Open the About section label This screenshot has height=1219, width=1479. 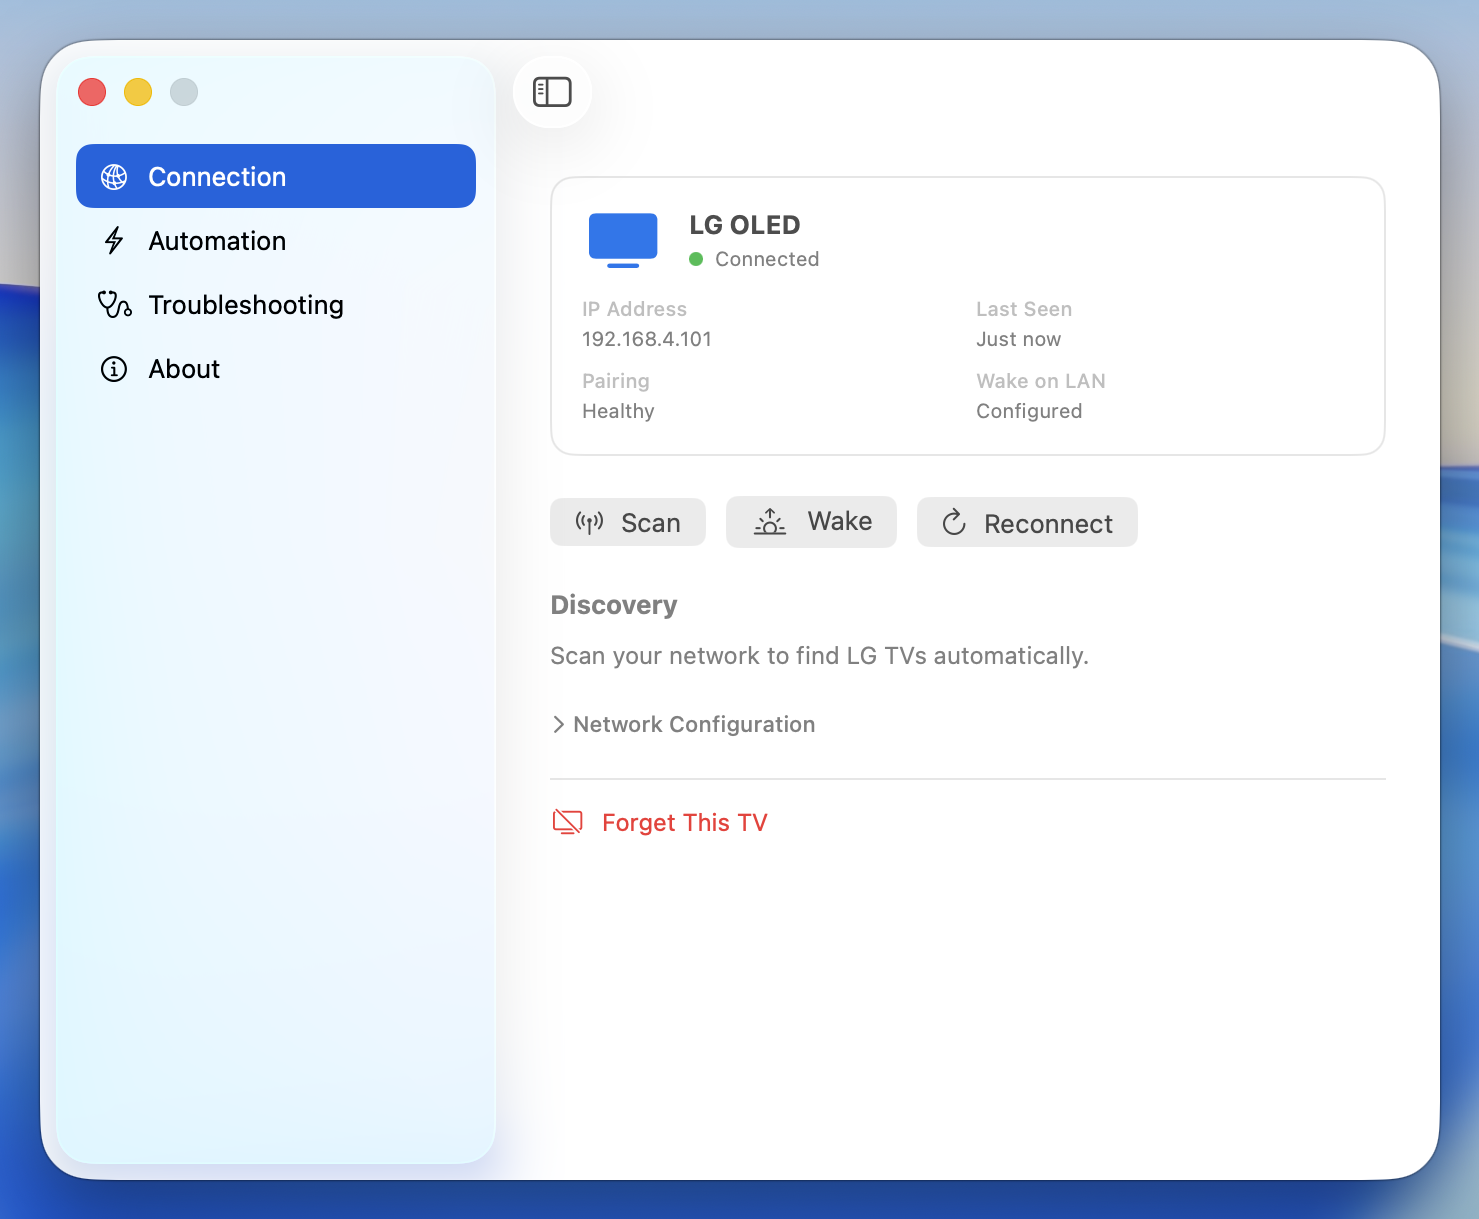[x=184, y=369]
